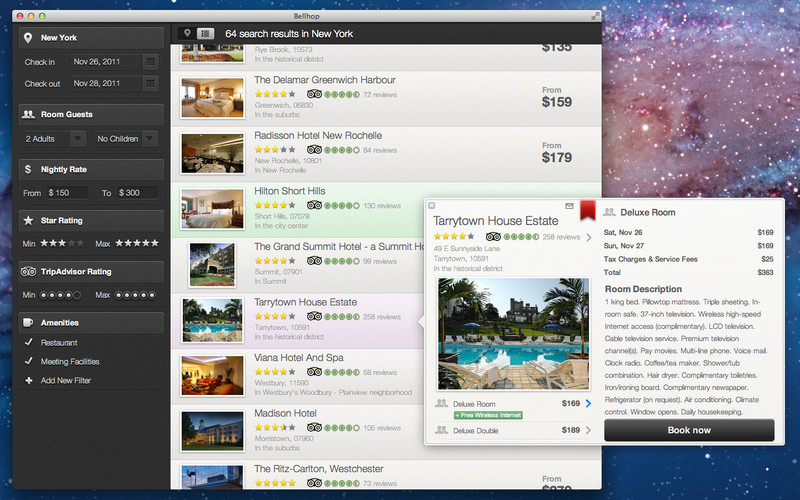Open the 2 Adults dropdown
Viewport: 800px width, 500px height.
54,139
